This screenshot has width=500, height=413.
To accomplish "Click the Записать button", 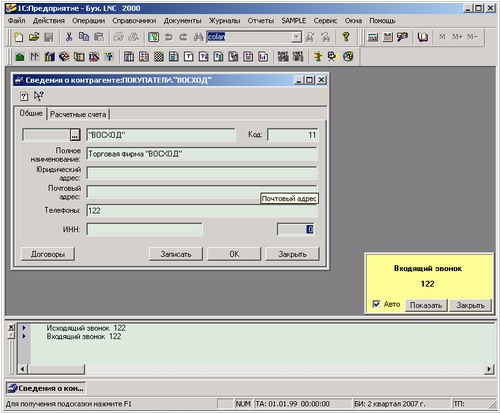I will pos(176,254).
